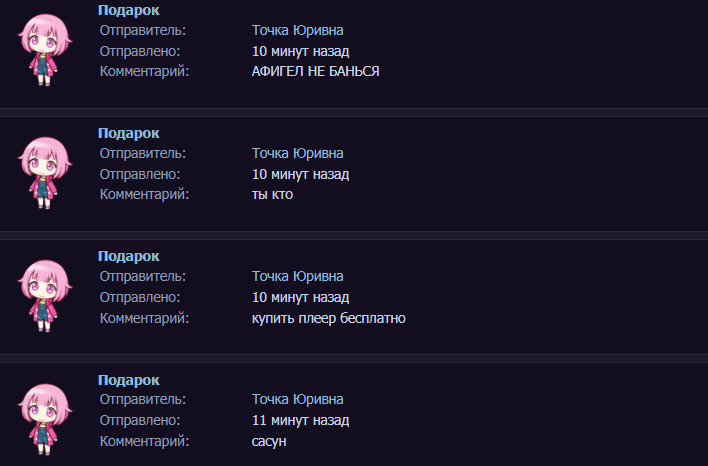Open Точка Юривна sender link in the "сасун" gift
This screenshot has height=466, width=708.
click(x=298, y=400)
